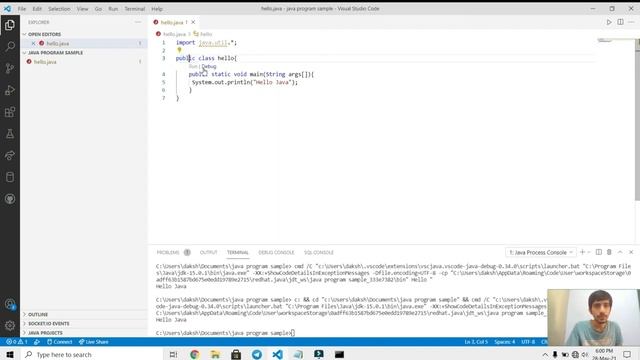Go to line via Ln, Col indicator

tap(476, 342)
